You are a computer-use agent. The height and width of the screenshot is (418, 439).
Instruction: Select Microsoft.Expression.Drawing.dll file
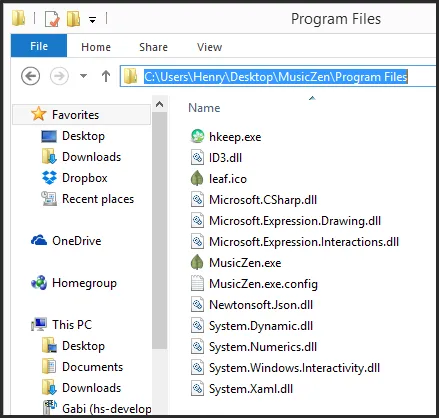pyautogui.click(x=295, y=221)
